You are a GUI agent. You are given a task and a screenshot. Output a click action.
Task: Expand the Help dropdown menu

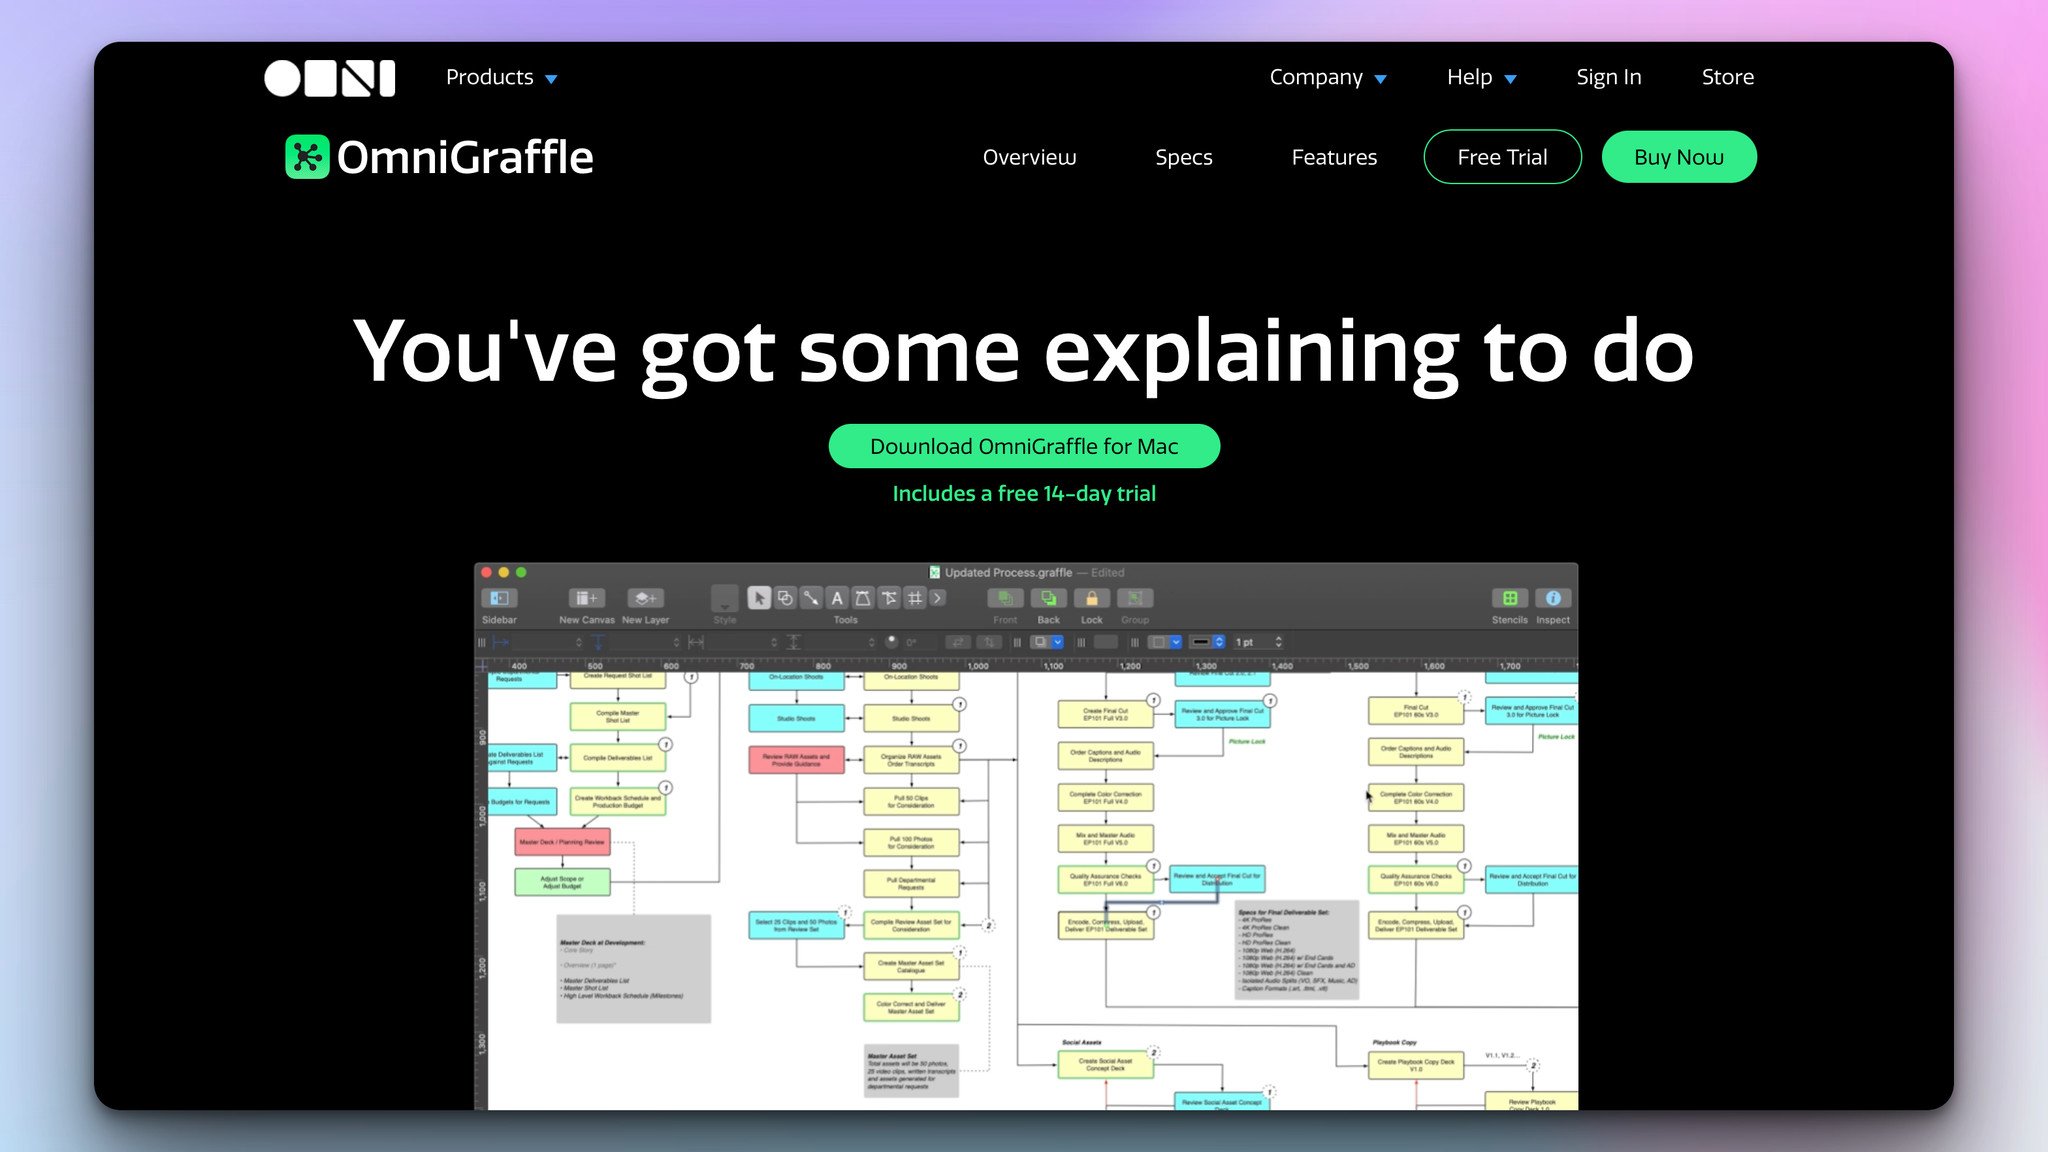pos(1485,76)
